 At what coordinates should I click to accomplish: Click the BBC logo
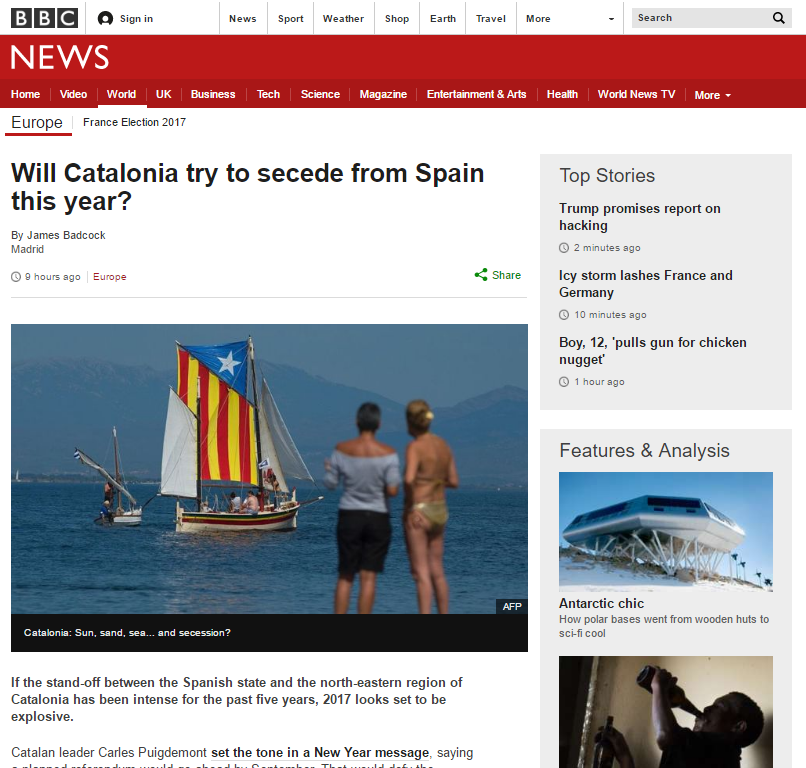tap(45, 18)
